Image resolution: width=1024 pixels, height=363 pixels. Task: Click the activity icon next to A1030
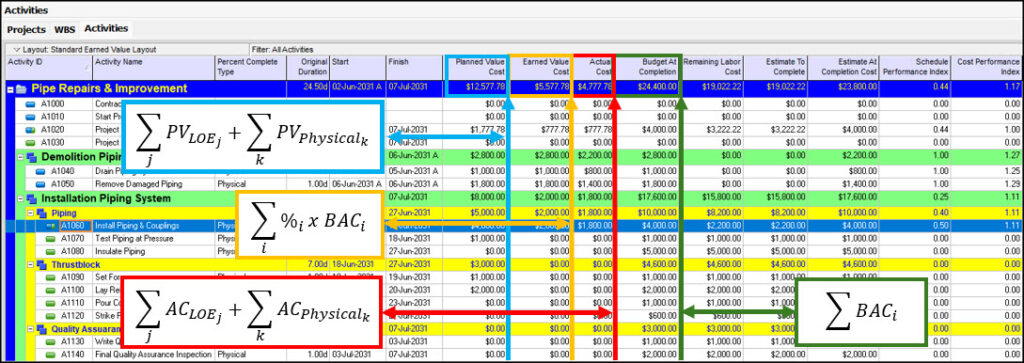point(30,142)
